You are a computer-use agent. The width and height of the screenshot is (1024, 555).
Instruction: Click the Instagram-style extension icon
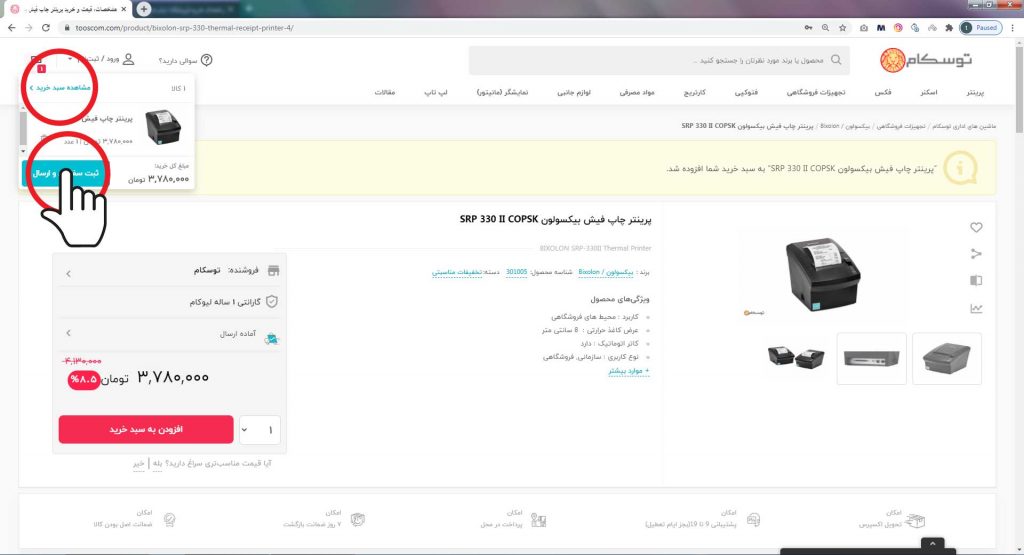pos(898,28)
